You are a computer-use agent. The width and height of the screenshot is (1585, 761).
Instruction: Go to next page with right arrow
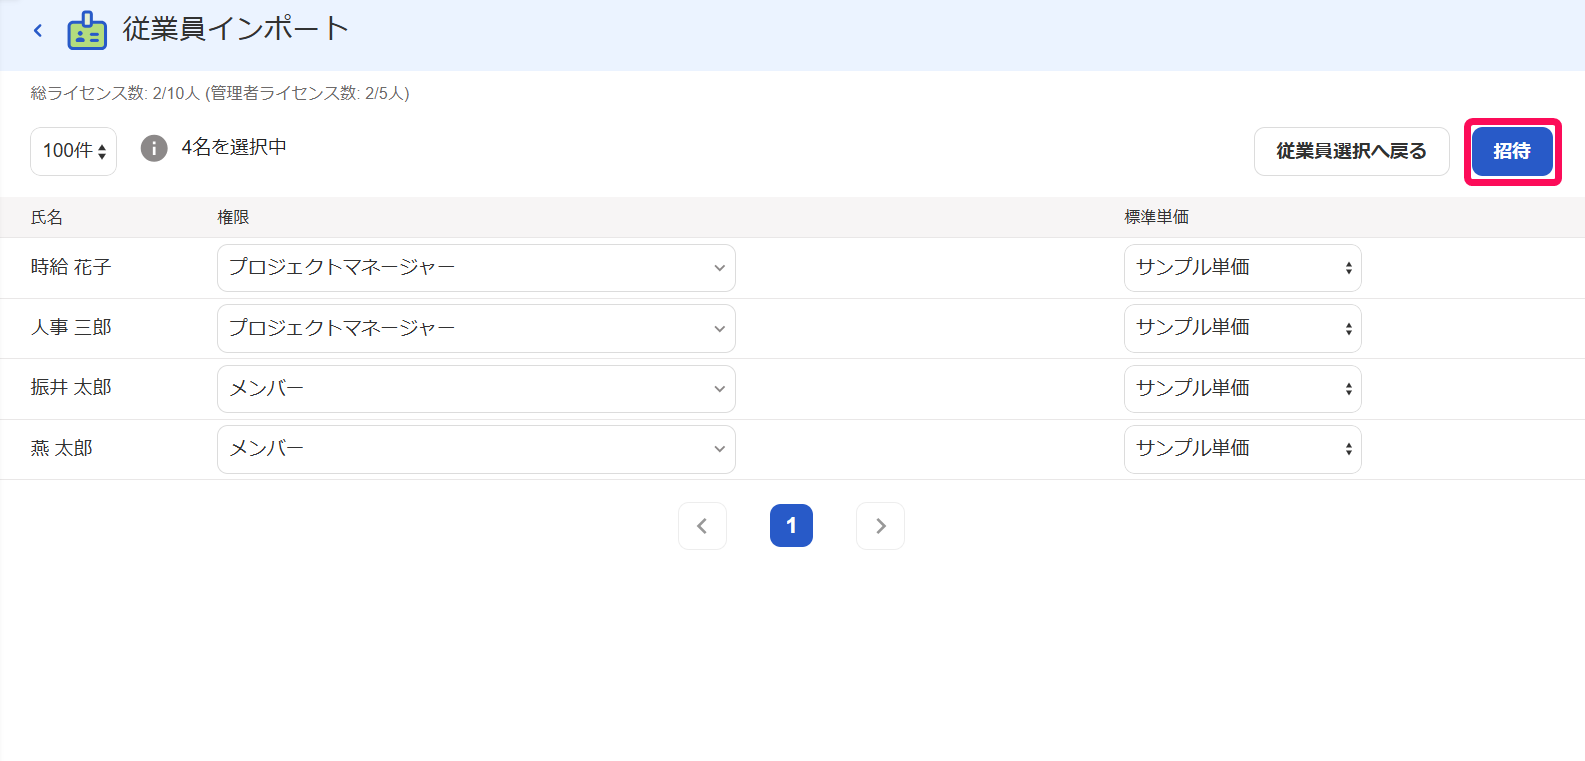click(x=880, y=526)
